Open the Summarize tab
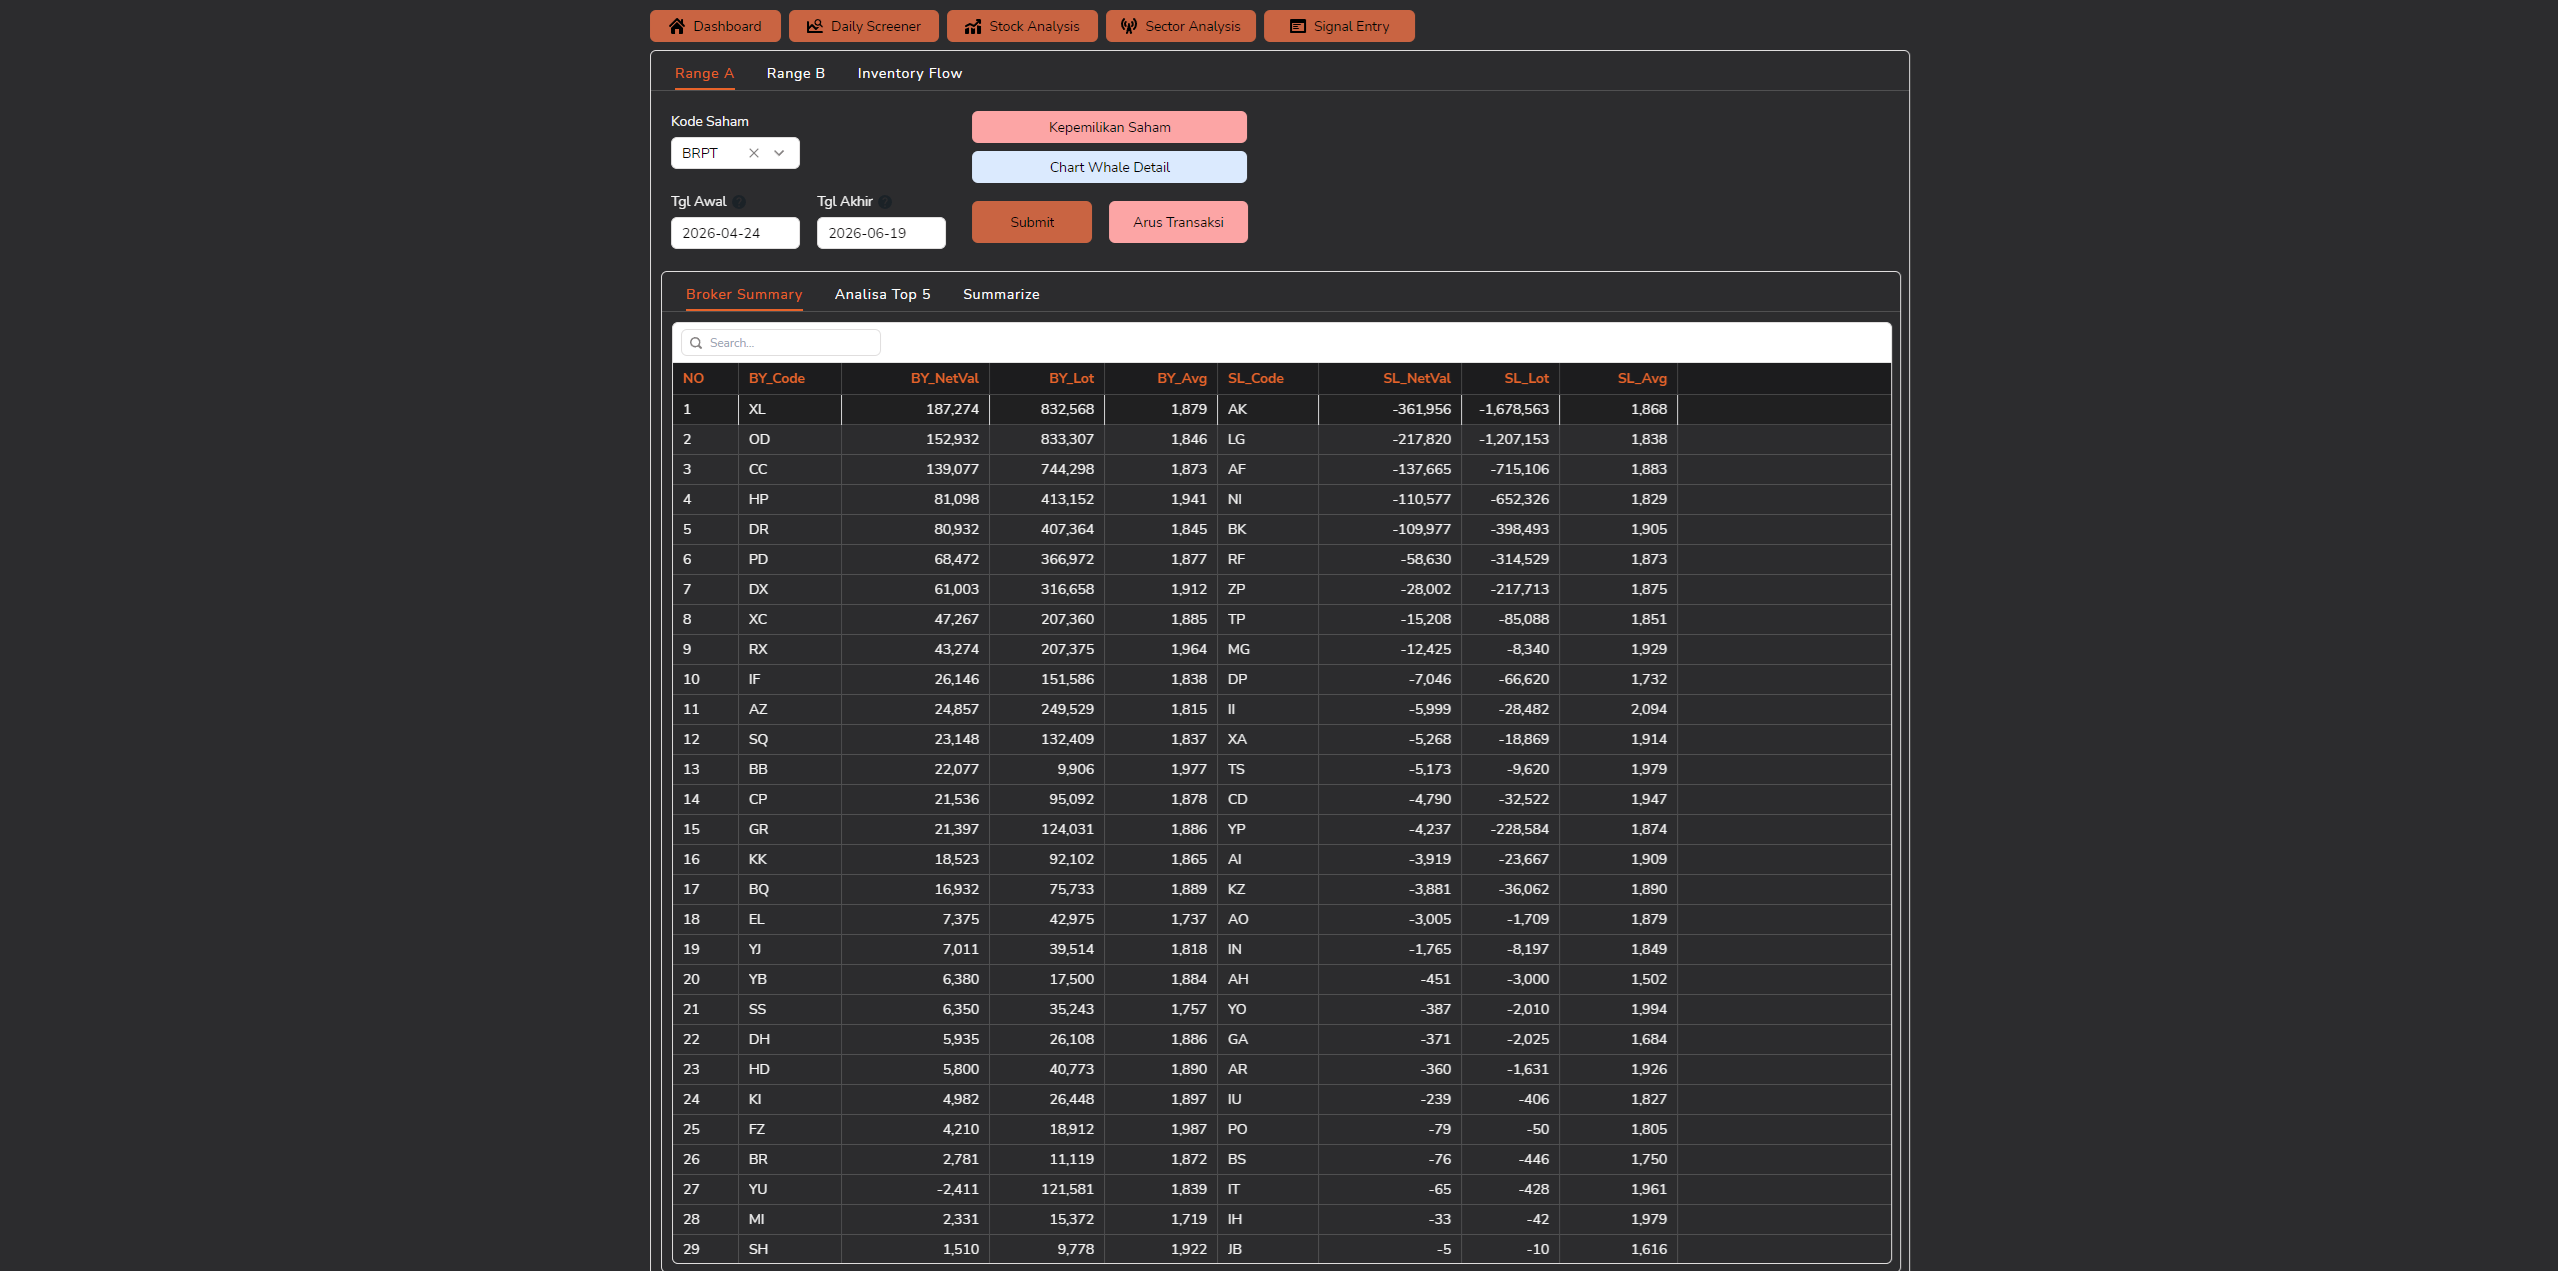2558x1271 pixels. pyautogui.click(x=1001, y=294)
